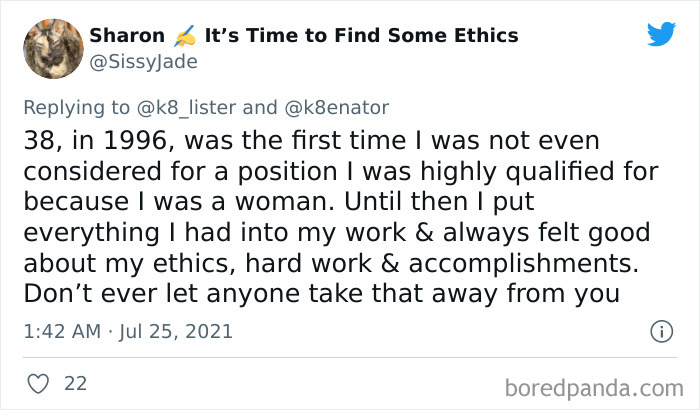
Task: Click the Twitter bird logo
Action: coord(661,35)
